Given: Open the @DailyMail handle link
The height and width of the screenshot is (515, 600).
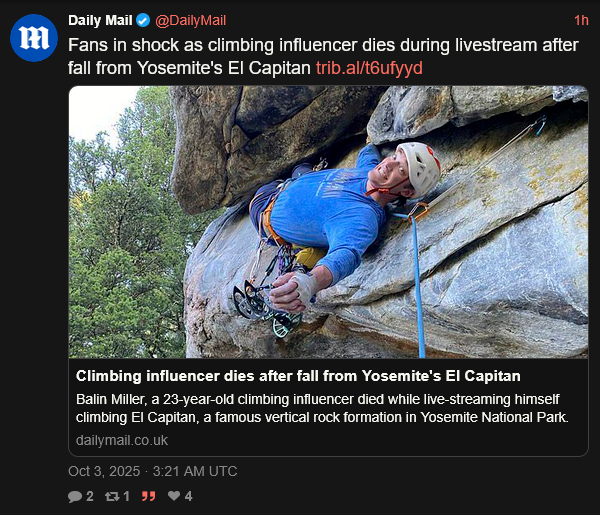Looking at the screenshot, I should (190, 20).
